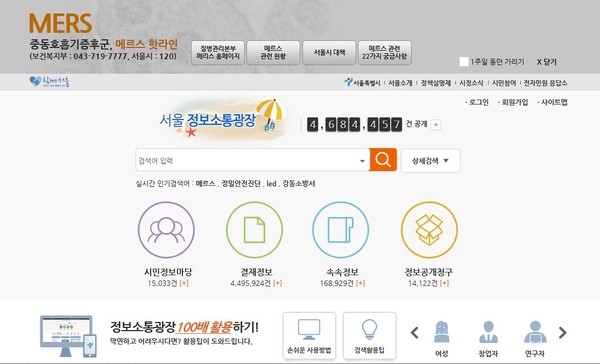
Task: Close the MERS banner with X 닫기
Action: click(x=546, y=62)
